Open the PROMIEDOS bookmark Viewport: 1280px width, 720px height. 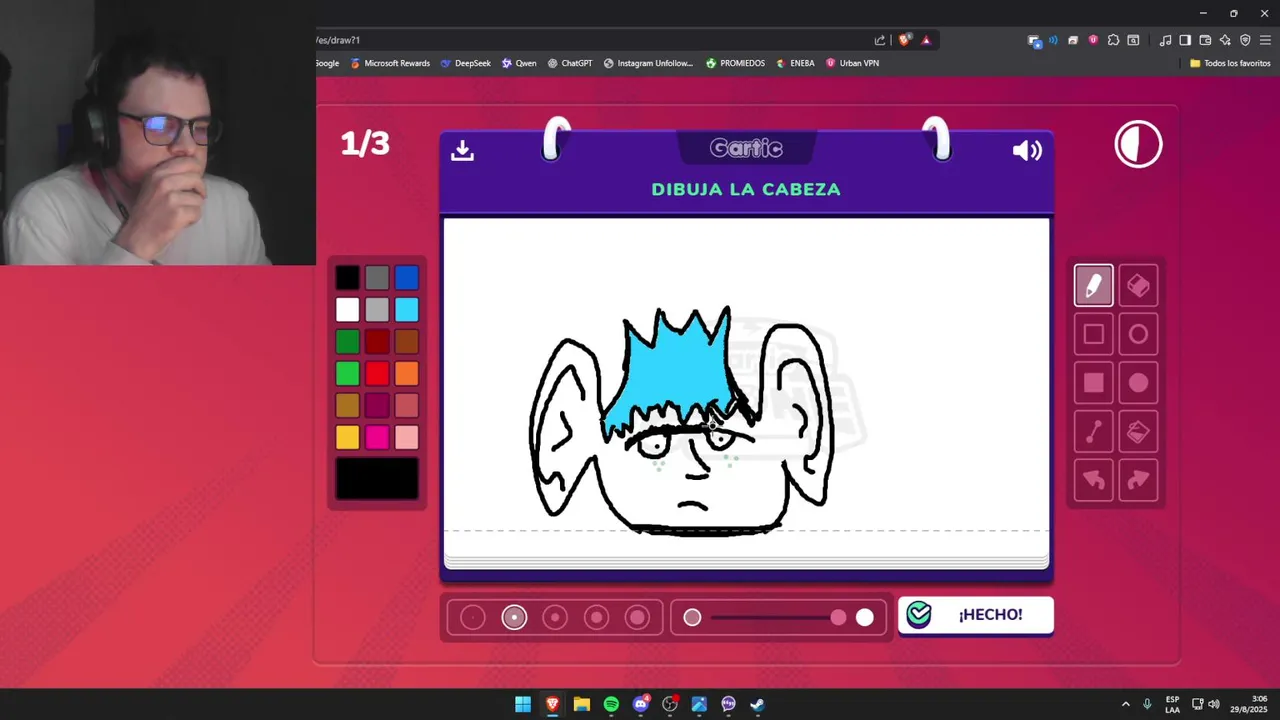(x=735, y=63)
